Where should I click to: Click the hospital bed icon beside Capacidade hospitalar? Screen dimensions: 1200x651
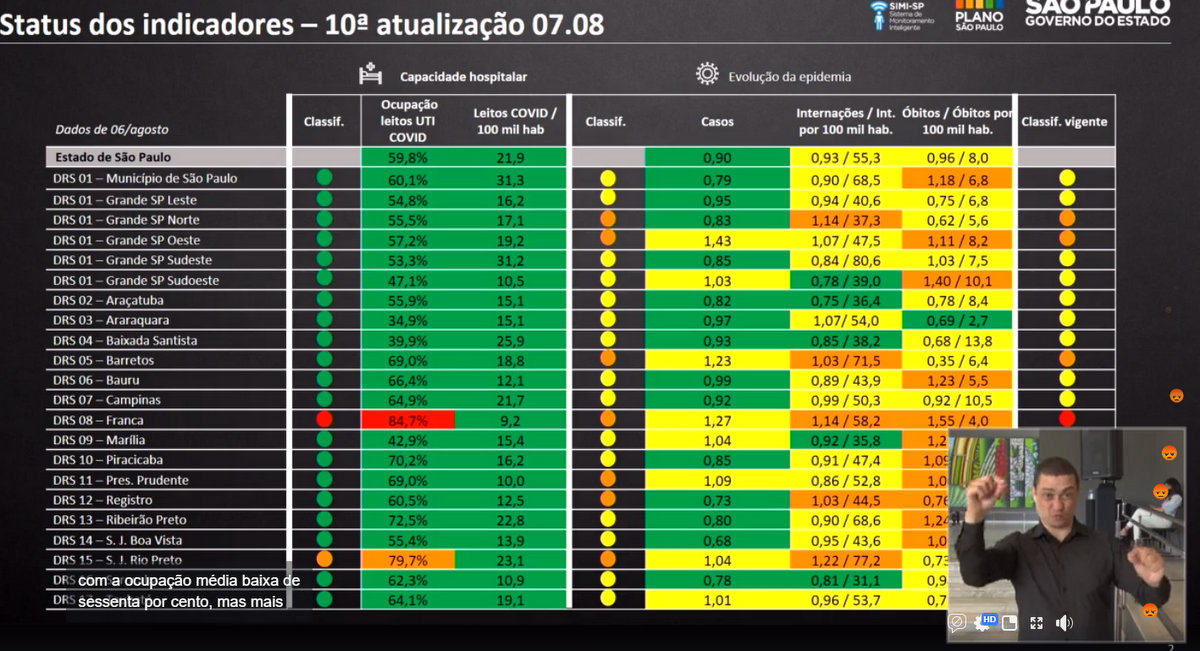[371, 75]
